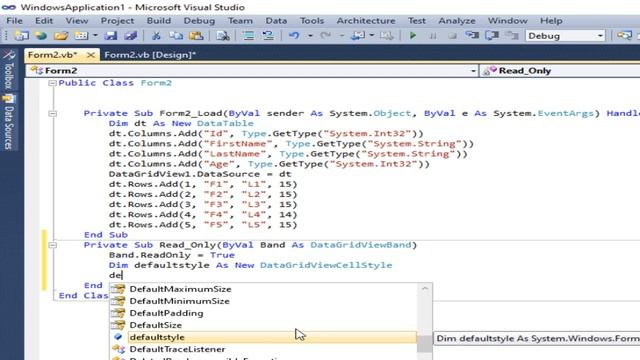Open the Build menu
Viewport: 640px width, 360px height.
point(159,21)
